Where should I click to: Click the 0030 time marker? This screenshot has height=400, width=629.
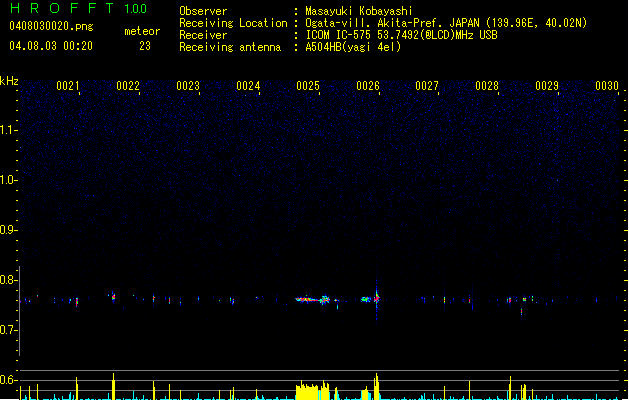pos(607,86)
